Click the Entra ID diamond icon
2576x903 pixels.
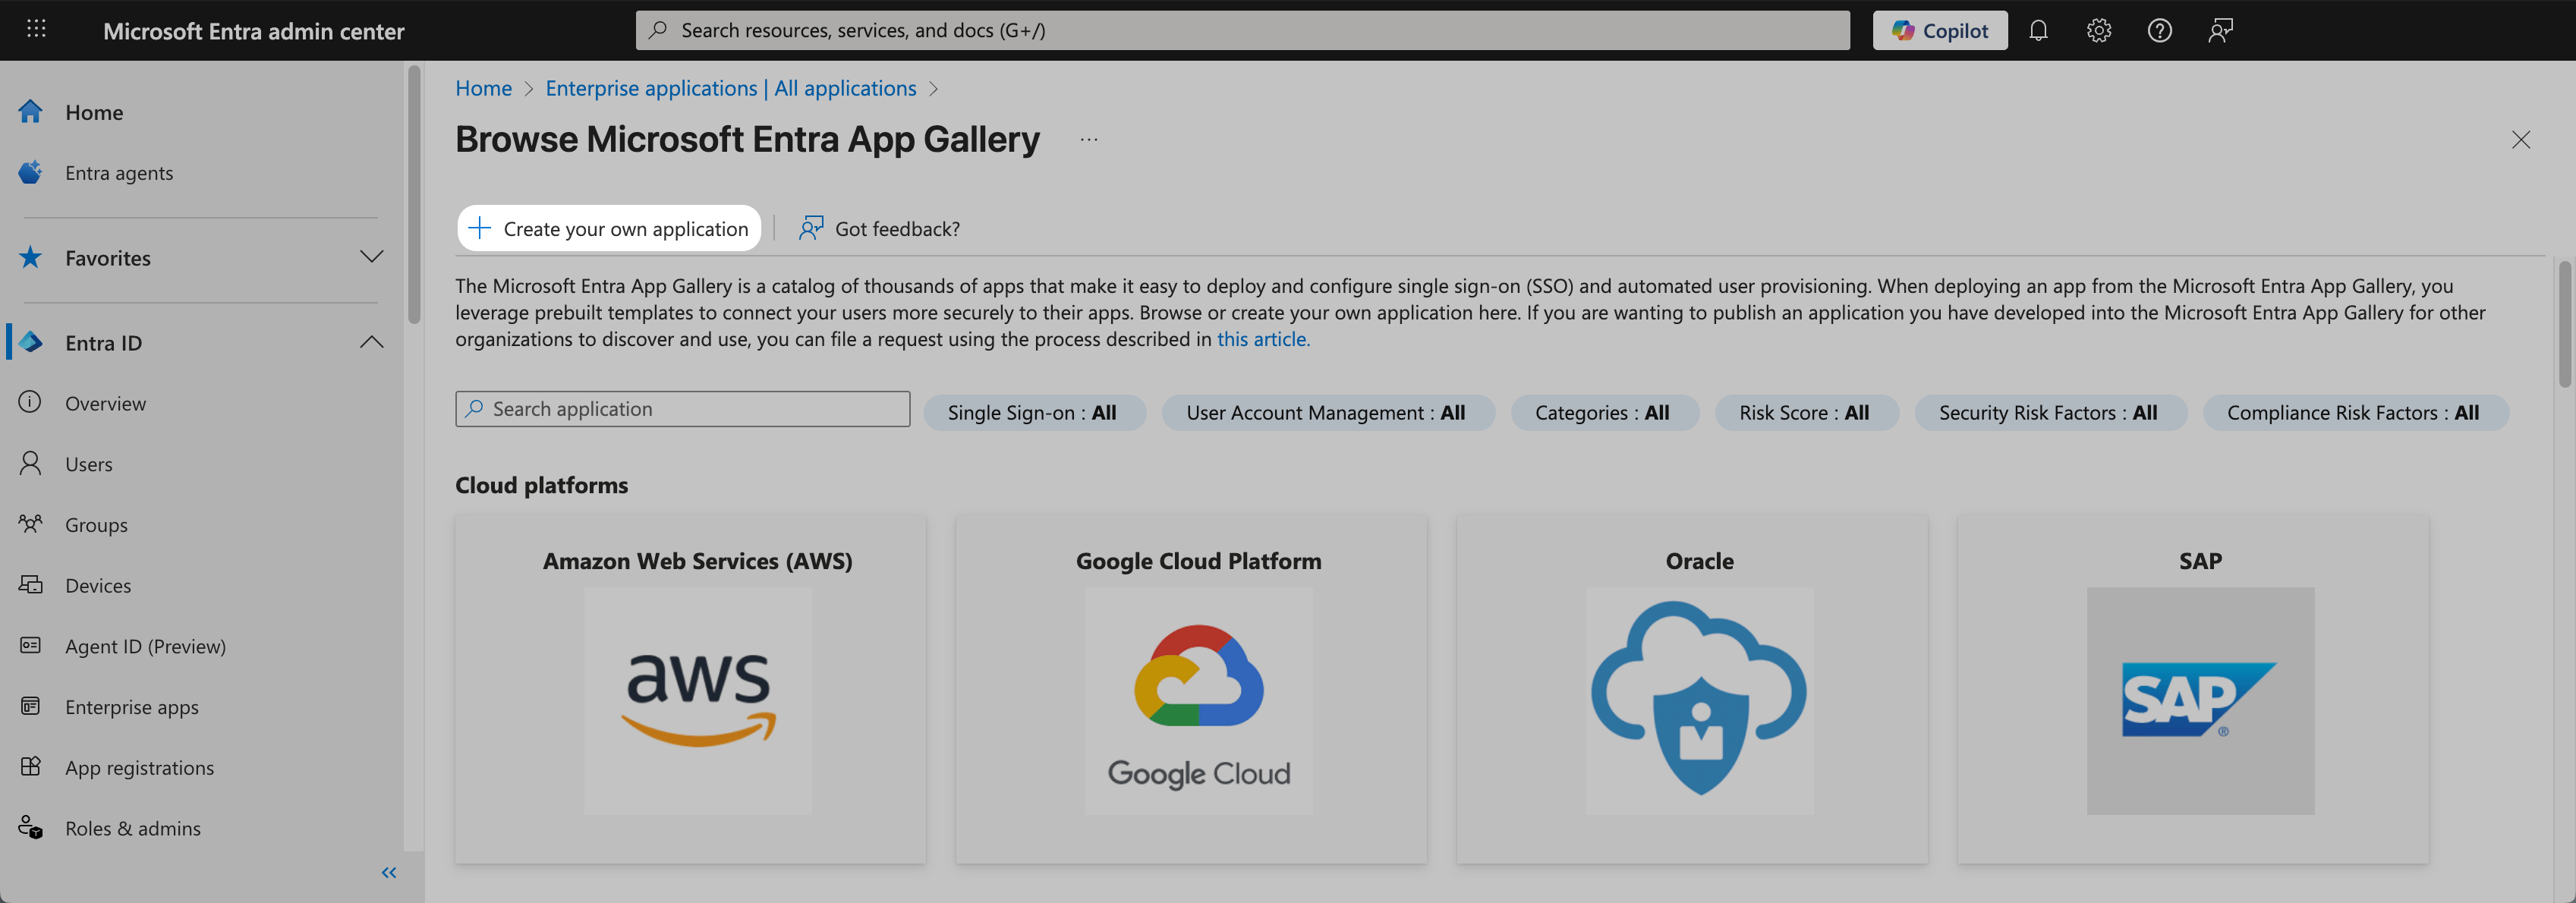pos(31,342)
